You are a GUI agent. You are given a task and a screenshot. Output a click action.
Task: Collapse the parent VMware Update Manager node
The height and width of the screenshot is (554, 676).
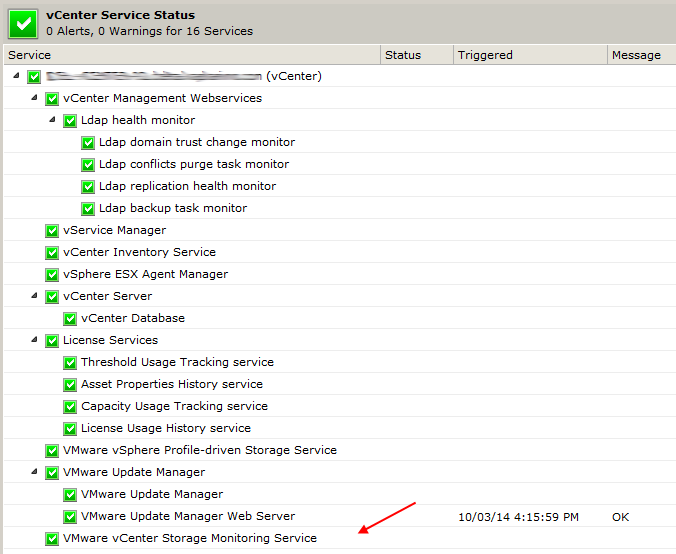tap(34, 471)
